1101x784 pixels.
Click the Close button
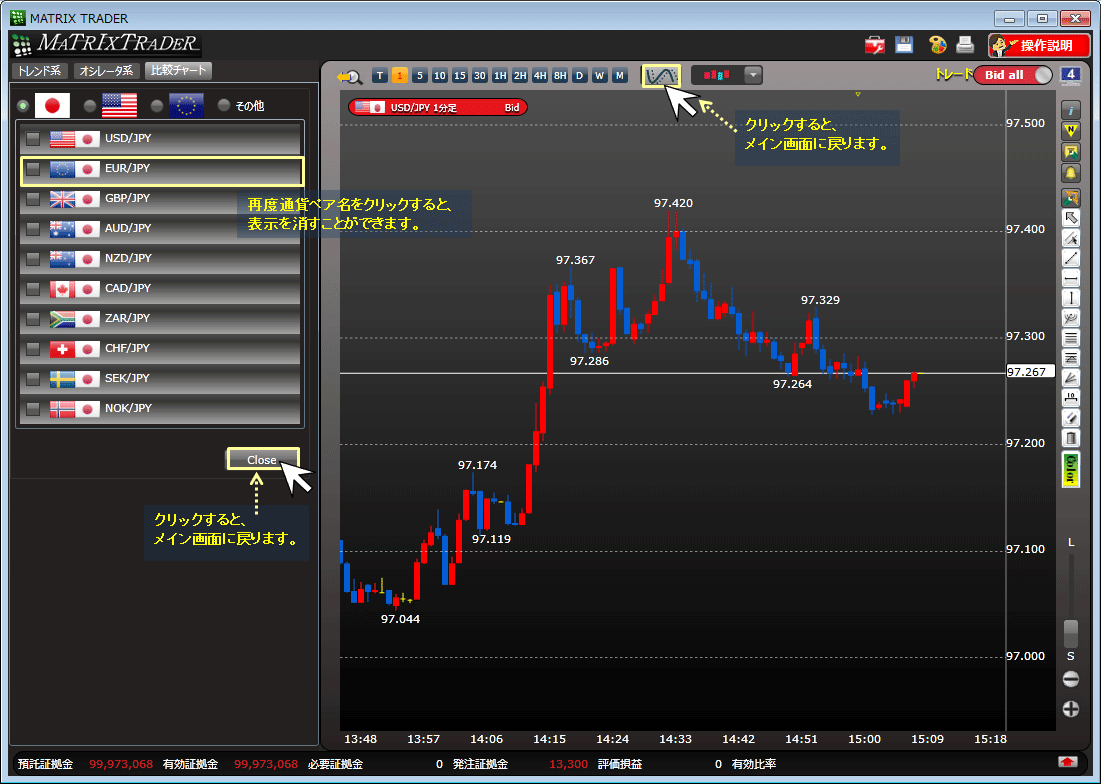click(262, 460)
